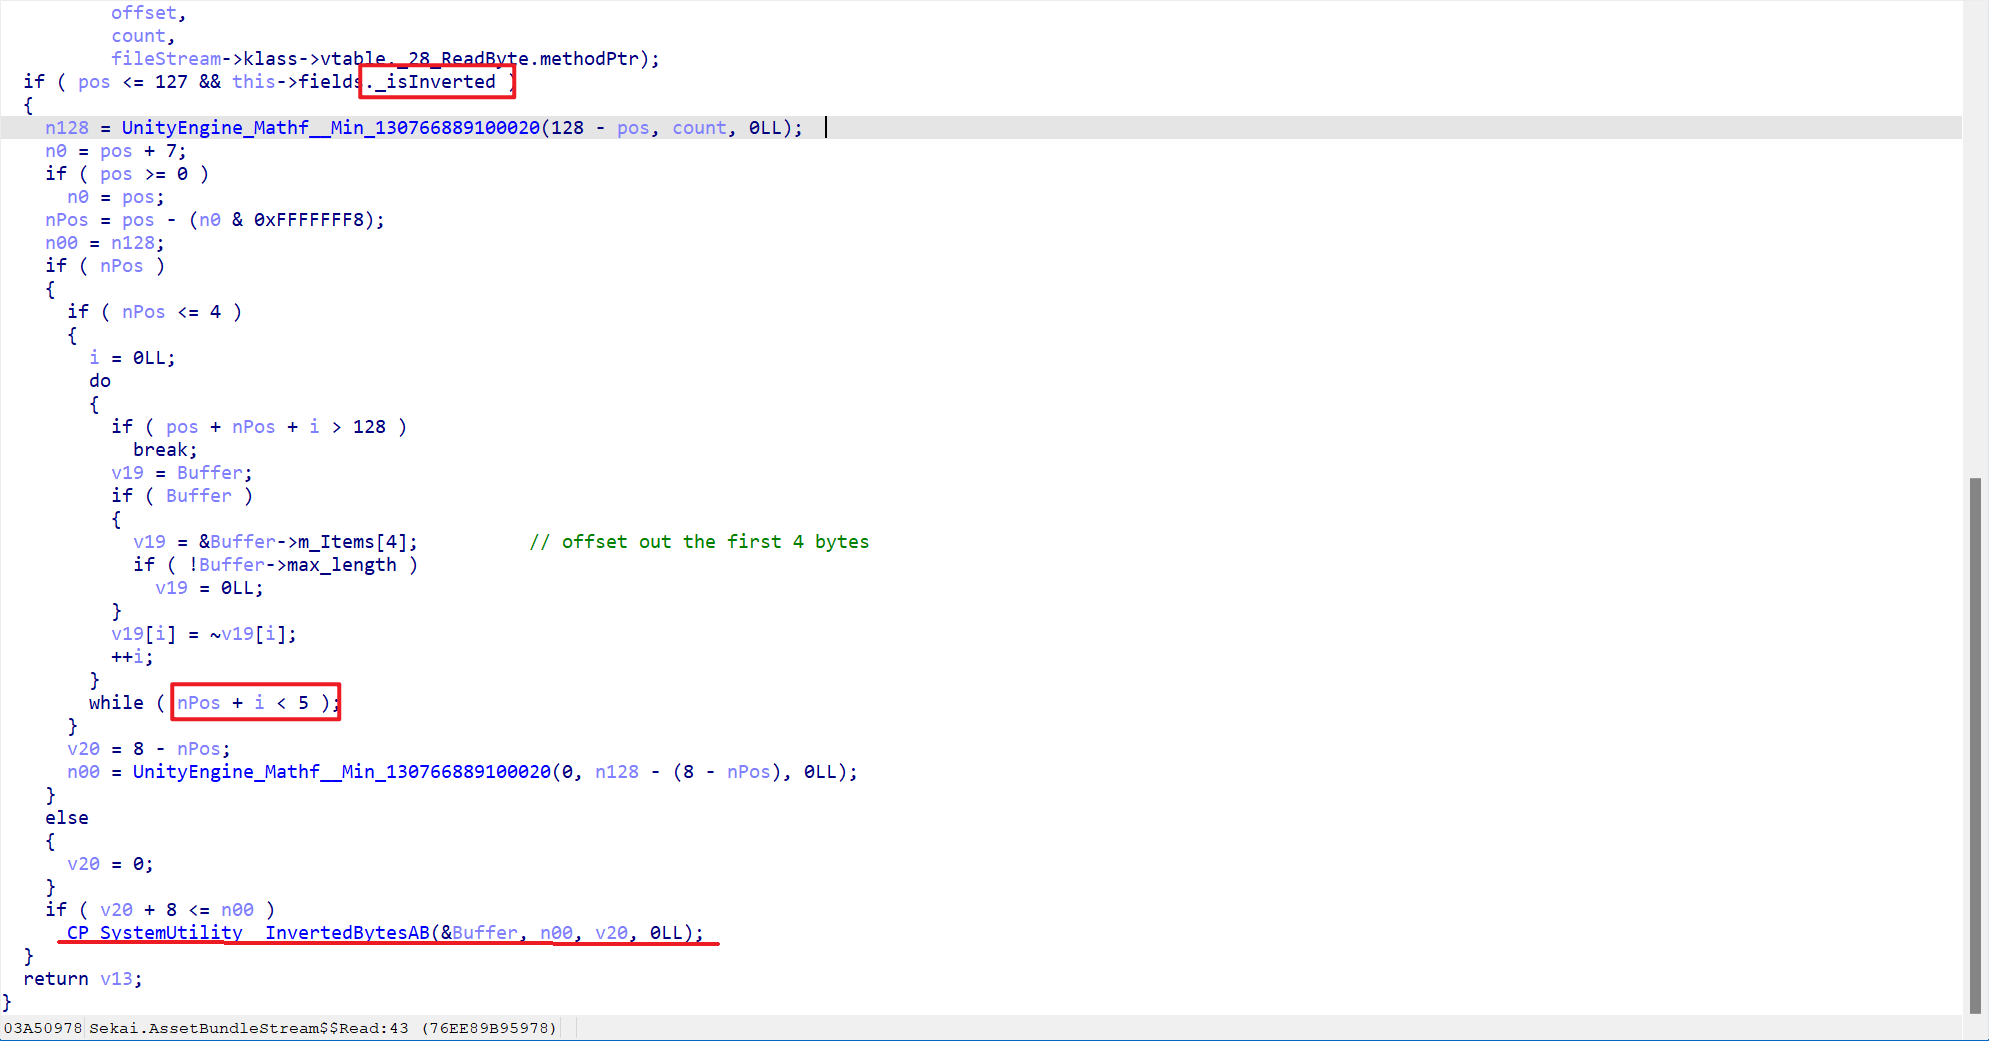Click the 'v19 = 0LL;' assignment

tap(210, 588)
